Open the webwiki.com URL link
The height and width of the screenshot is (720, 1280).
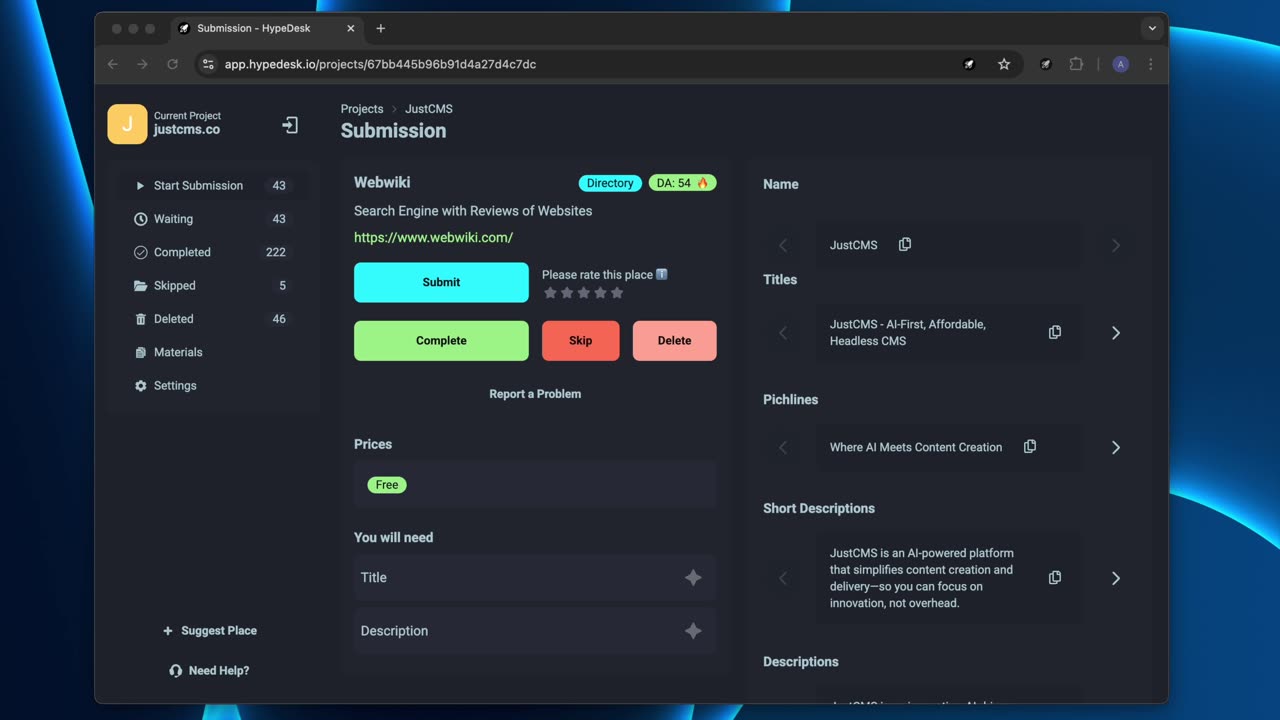click(433, 237)
